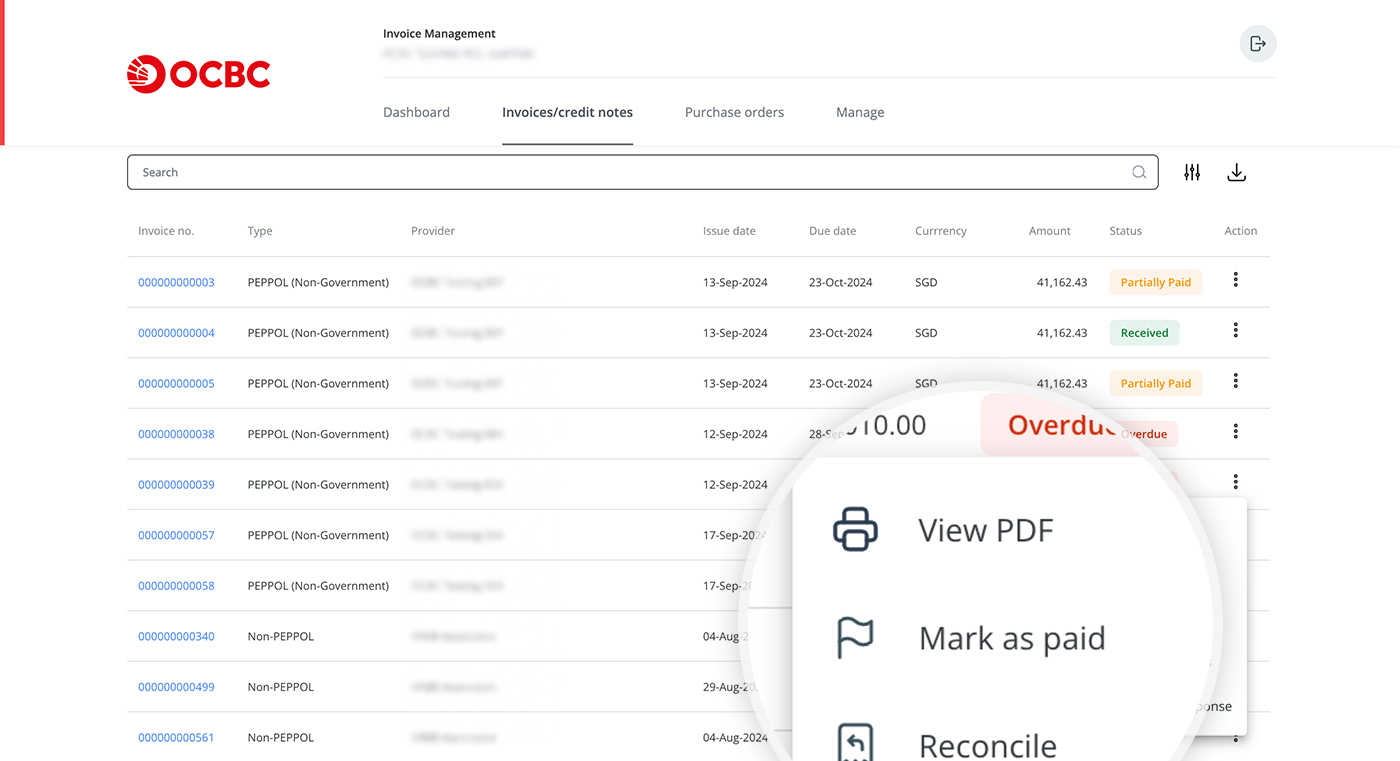
Task: Click Partially Paid status of invoice 000000000003
Action: (1155, 282)
